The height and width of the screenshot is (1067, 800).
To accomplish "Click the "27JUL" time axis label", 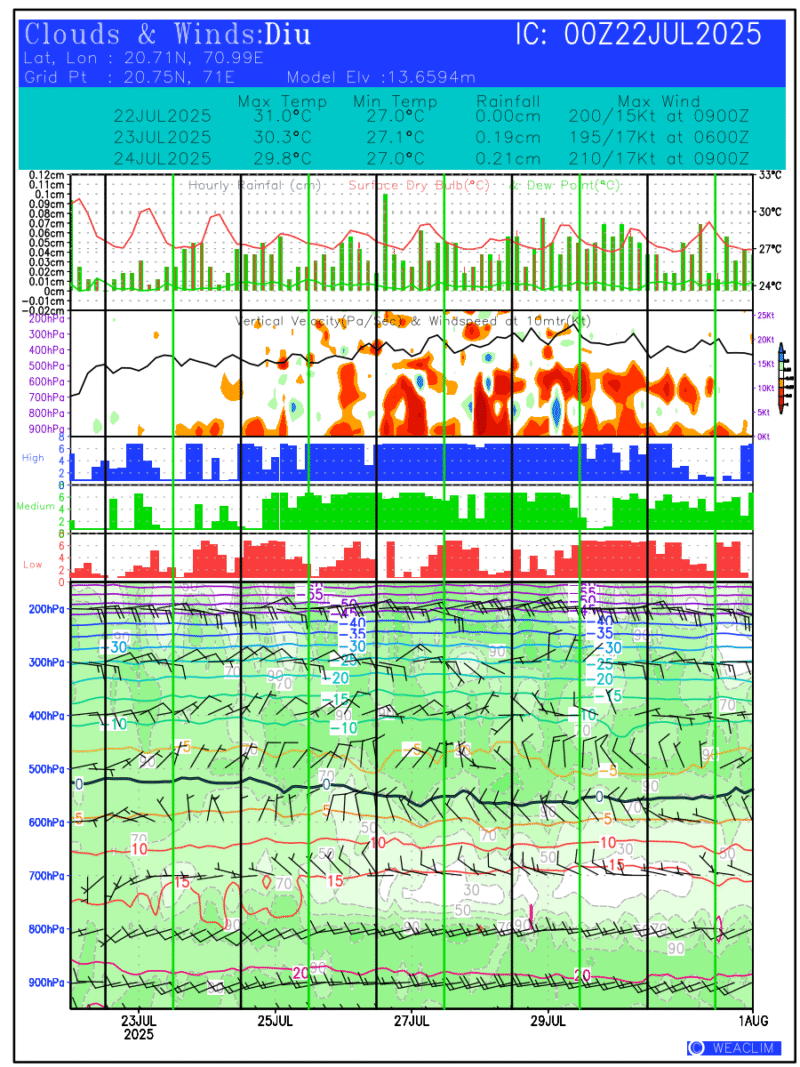I will tap(411, 1021).
